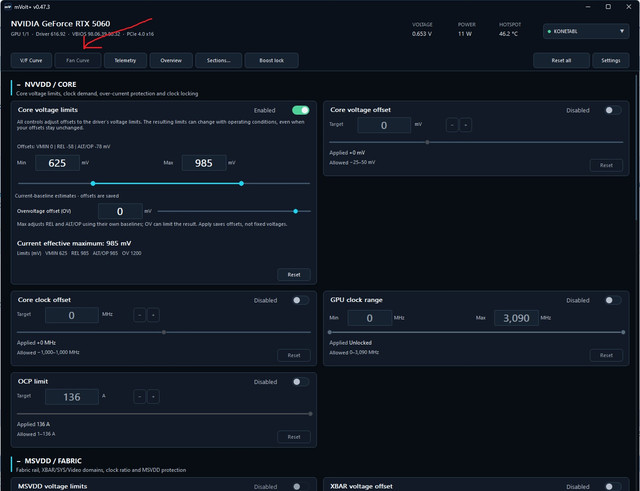Click the GPU clock range min slider handle
The image size is (640, 491).
coord(330,332)
